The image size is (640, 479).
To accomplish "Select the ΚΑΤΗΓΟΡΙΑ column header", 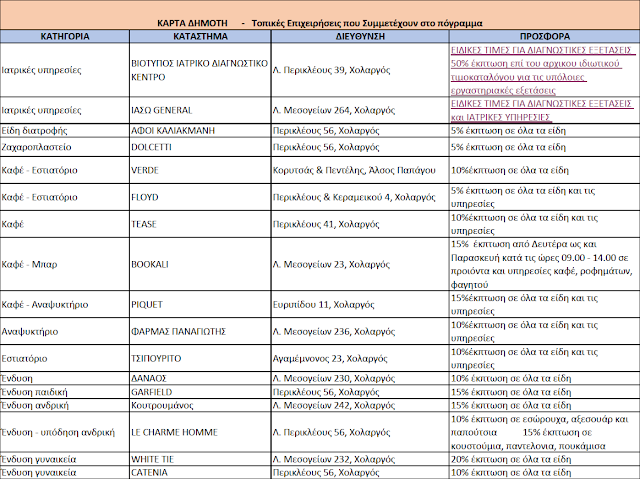I will 65,36.
